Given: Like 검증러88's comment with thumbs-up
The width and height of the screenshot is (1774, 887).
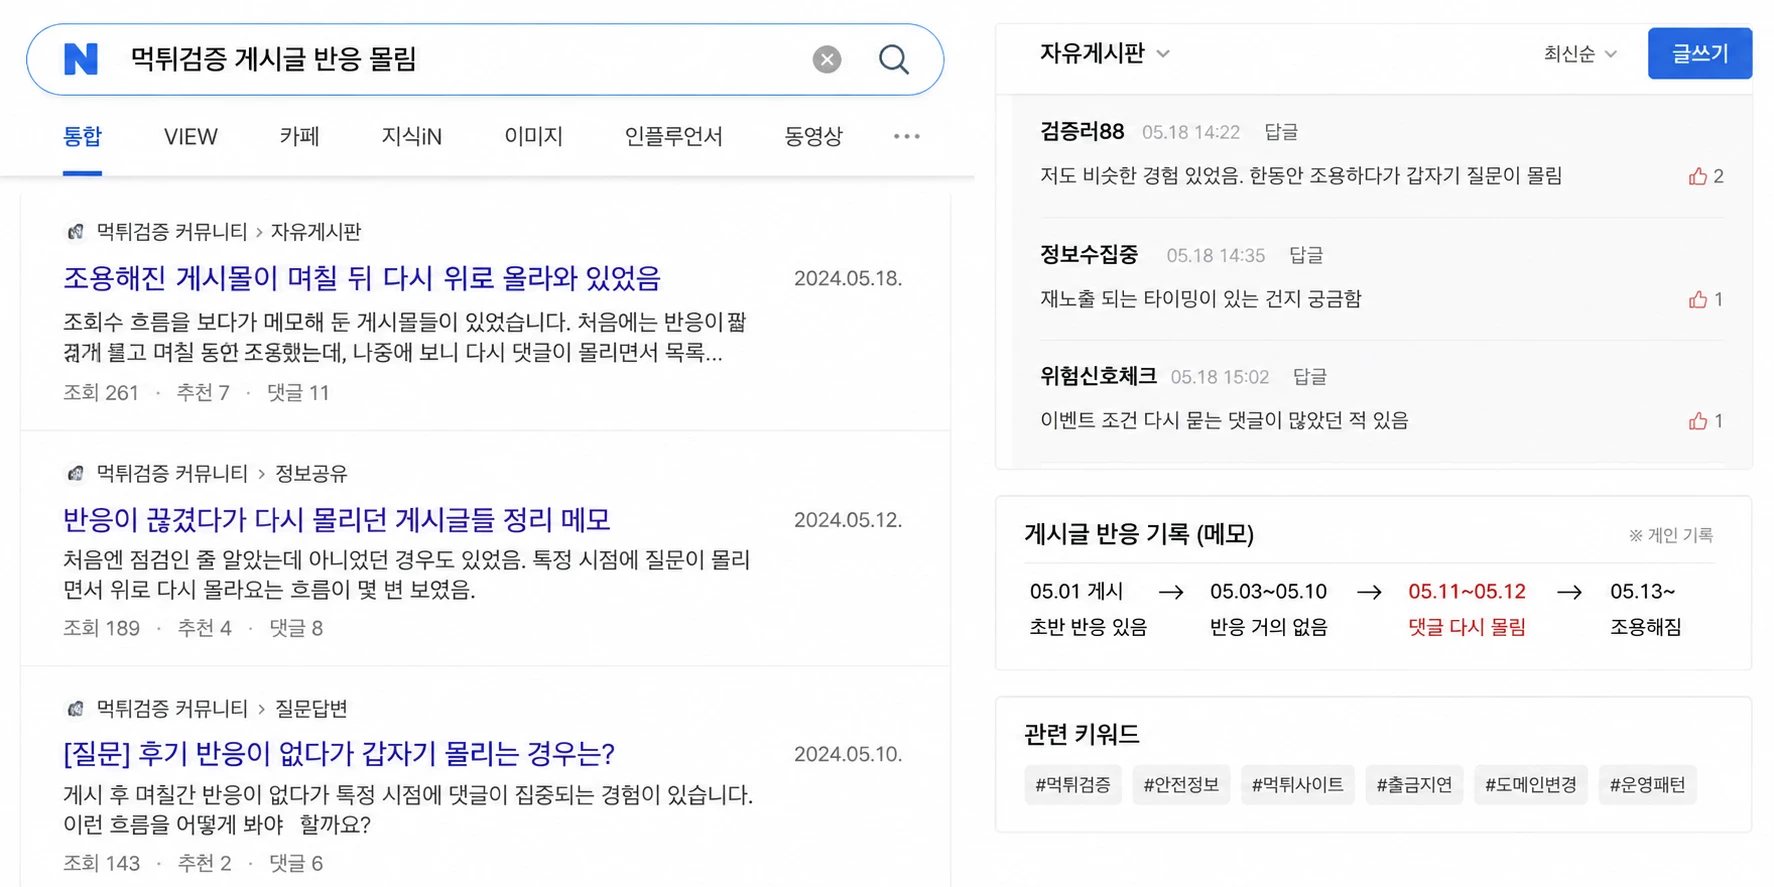Looking at the screenshot, I should pos(1698,176).
